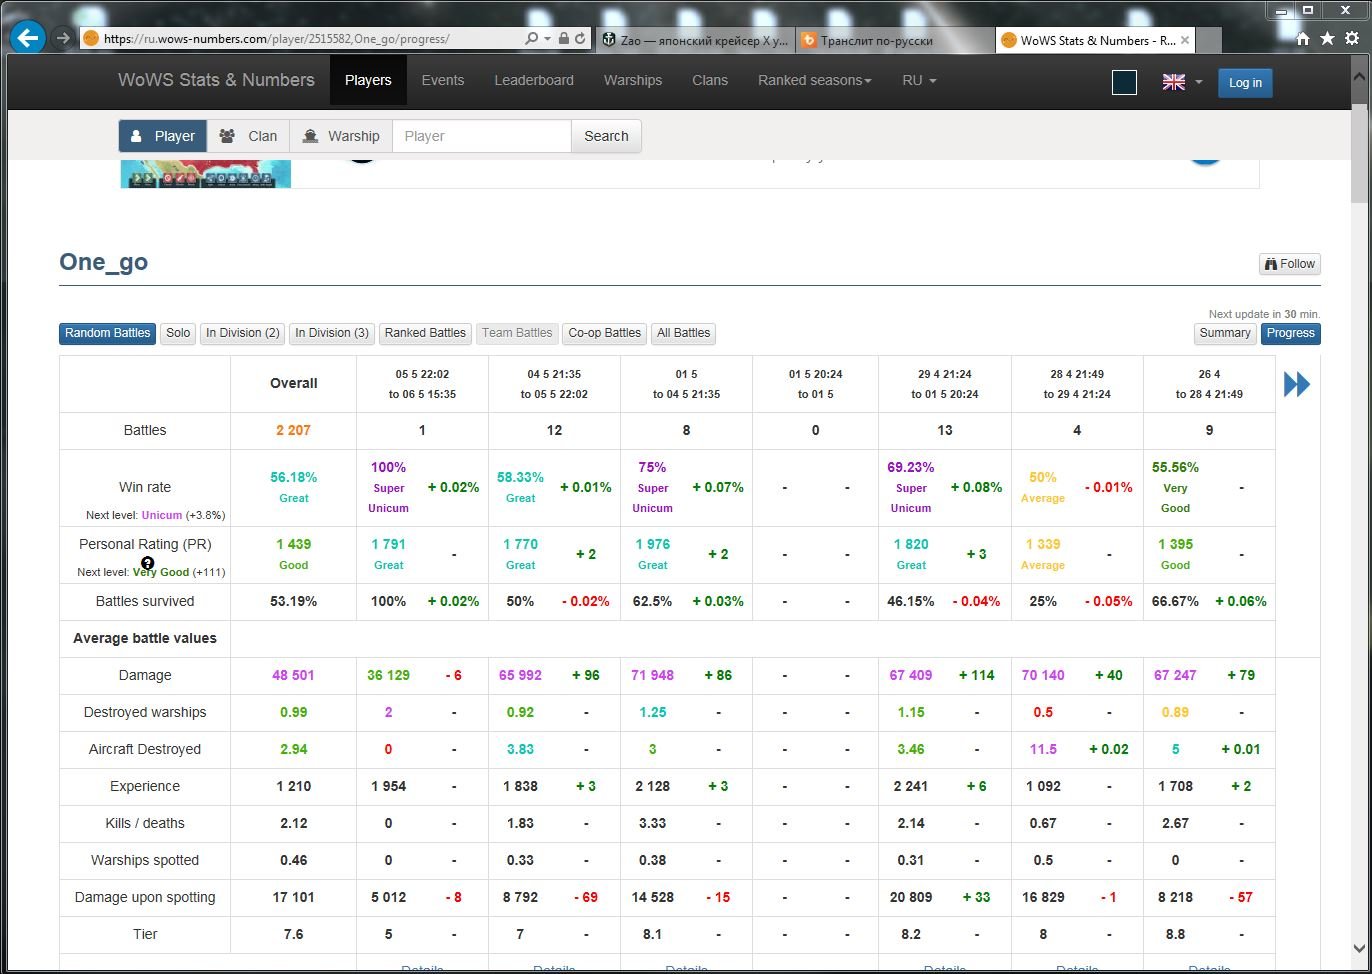Viewport: 1372px width, 974px height.
Task: Click the browser home icon
Action: pyautogui.click(x=1303, y=38)
